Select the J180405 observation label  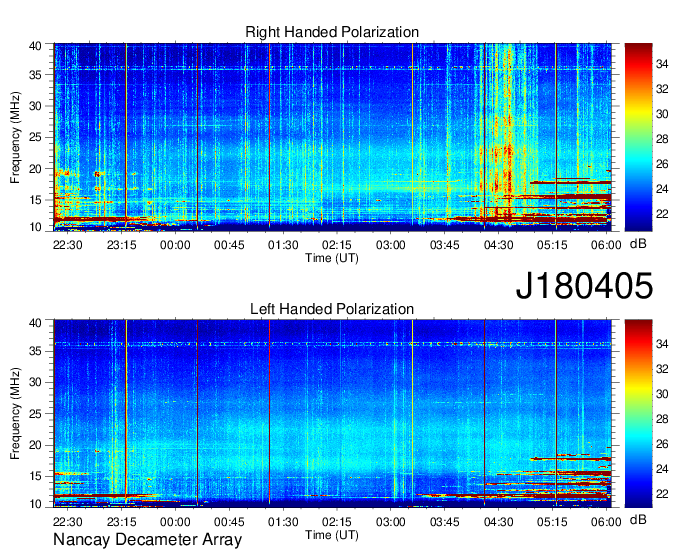click(584, 285)
